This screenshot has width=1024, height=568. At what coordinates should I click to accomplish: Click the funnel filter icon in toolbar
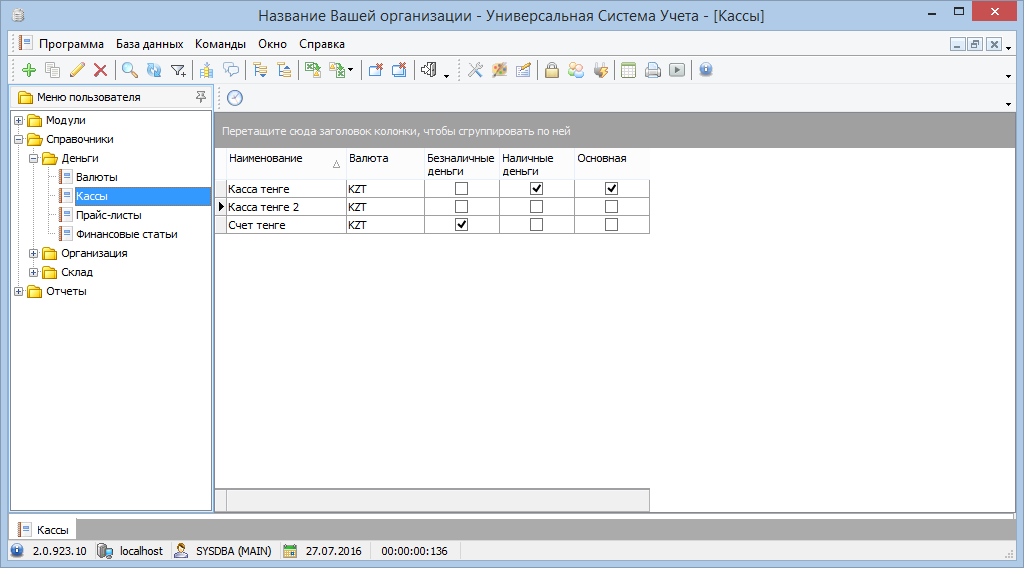pyautogui.click(x=178, y=70)
